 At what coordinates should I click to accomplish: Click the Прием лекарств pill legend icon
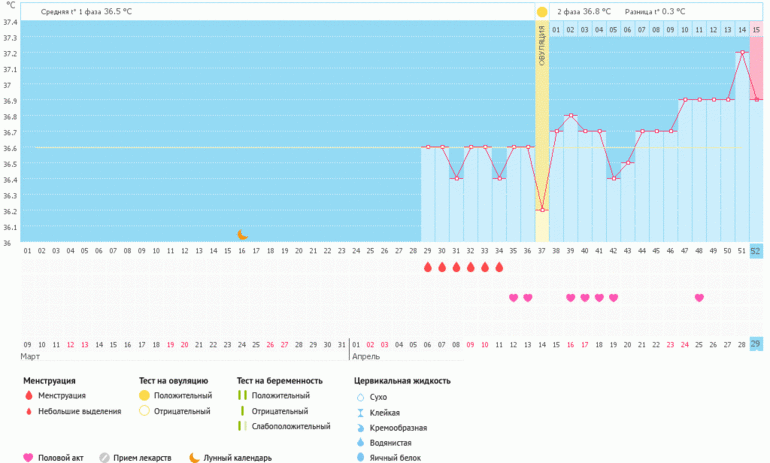(104, 458)
